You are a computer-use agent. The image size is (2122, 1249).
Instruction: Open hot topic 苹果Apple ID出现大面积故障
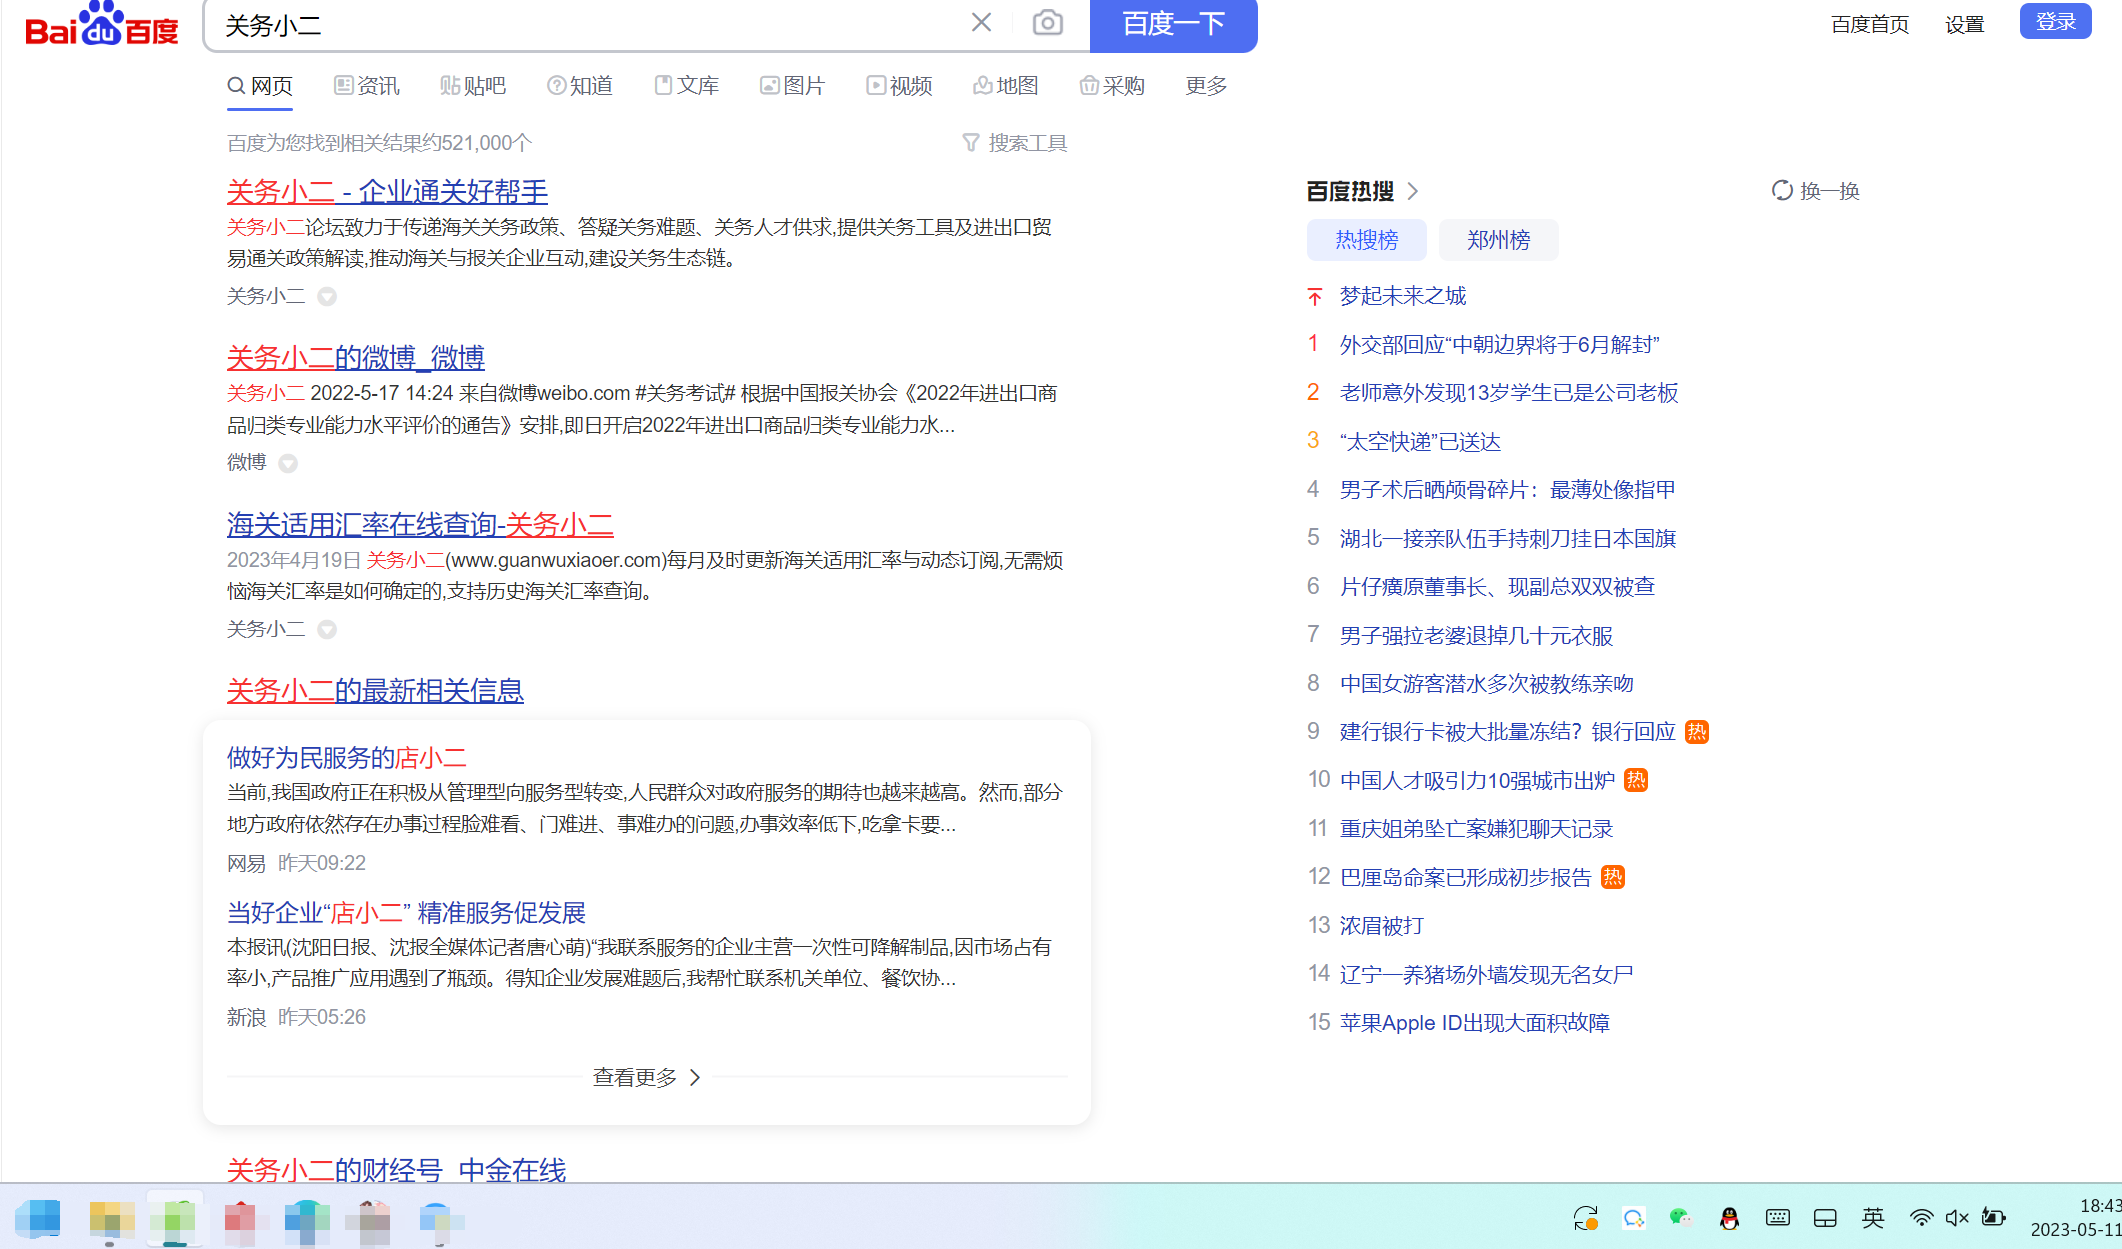[1475, 1023]
